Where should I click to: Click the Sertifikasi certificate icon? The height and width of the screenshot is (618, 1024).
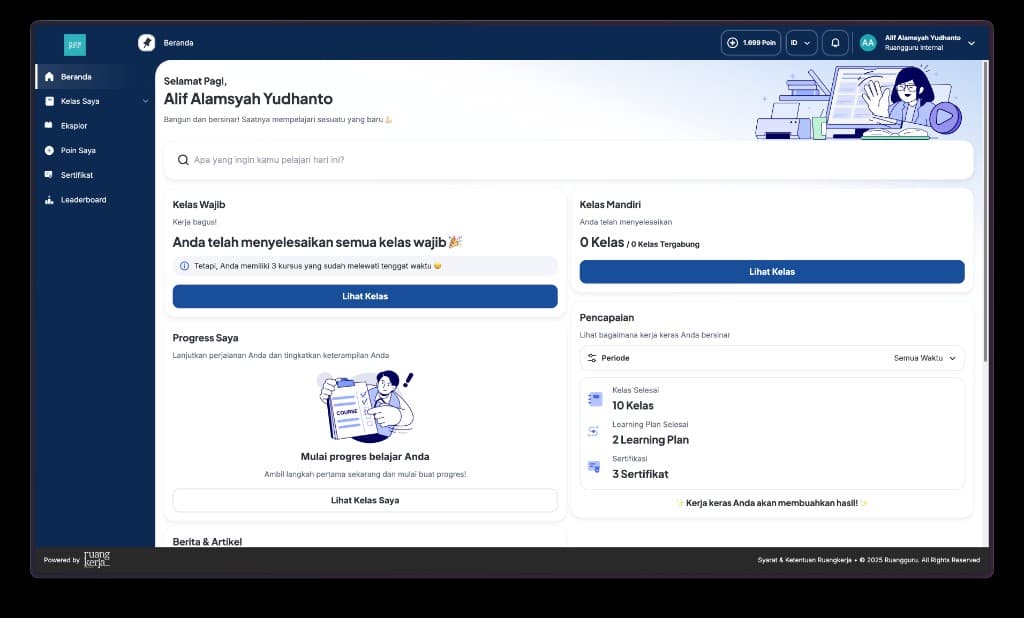click(594, 466)
